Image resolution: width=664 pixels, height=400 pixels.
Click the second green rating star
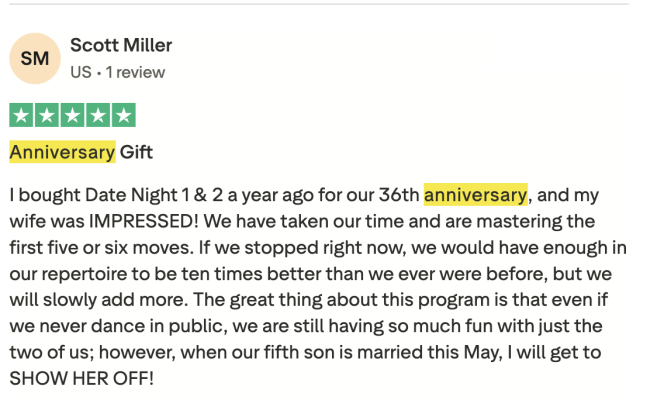pos(47,115)
